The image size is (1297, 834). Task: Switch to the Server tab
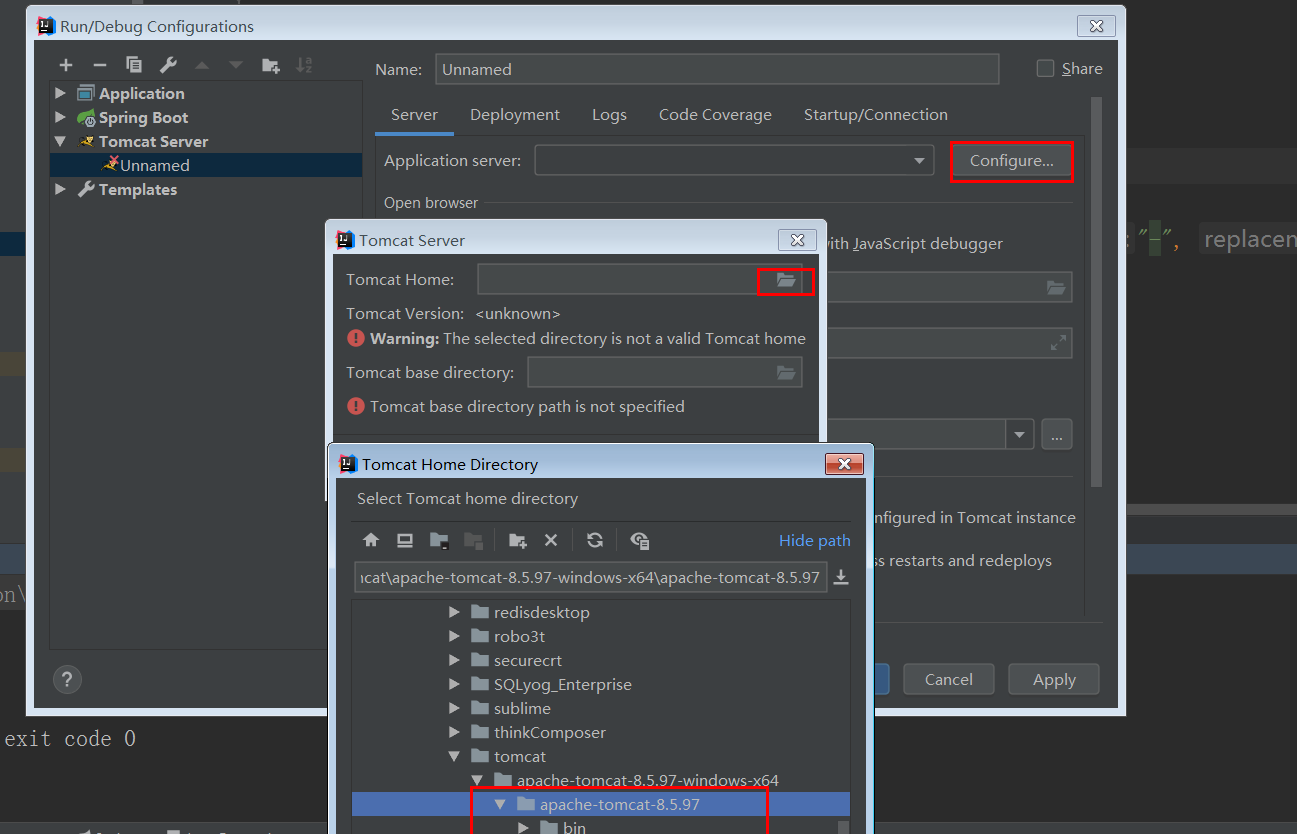[x=414, y=115]
